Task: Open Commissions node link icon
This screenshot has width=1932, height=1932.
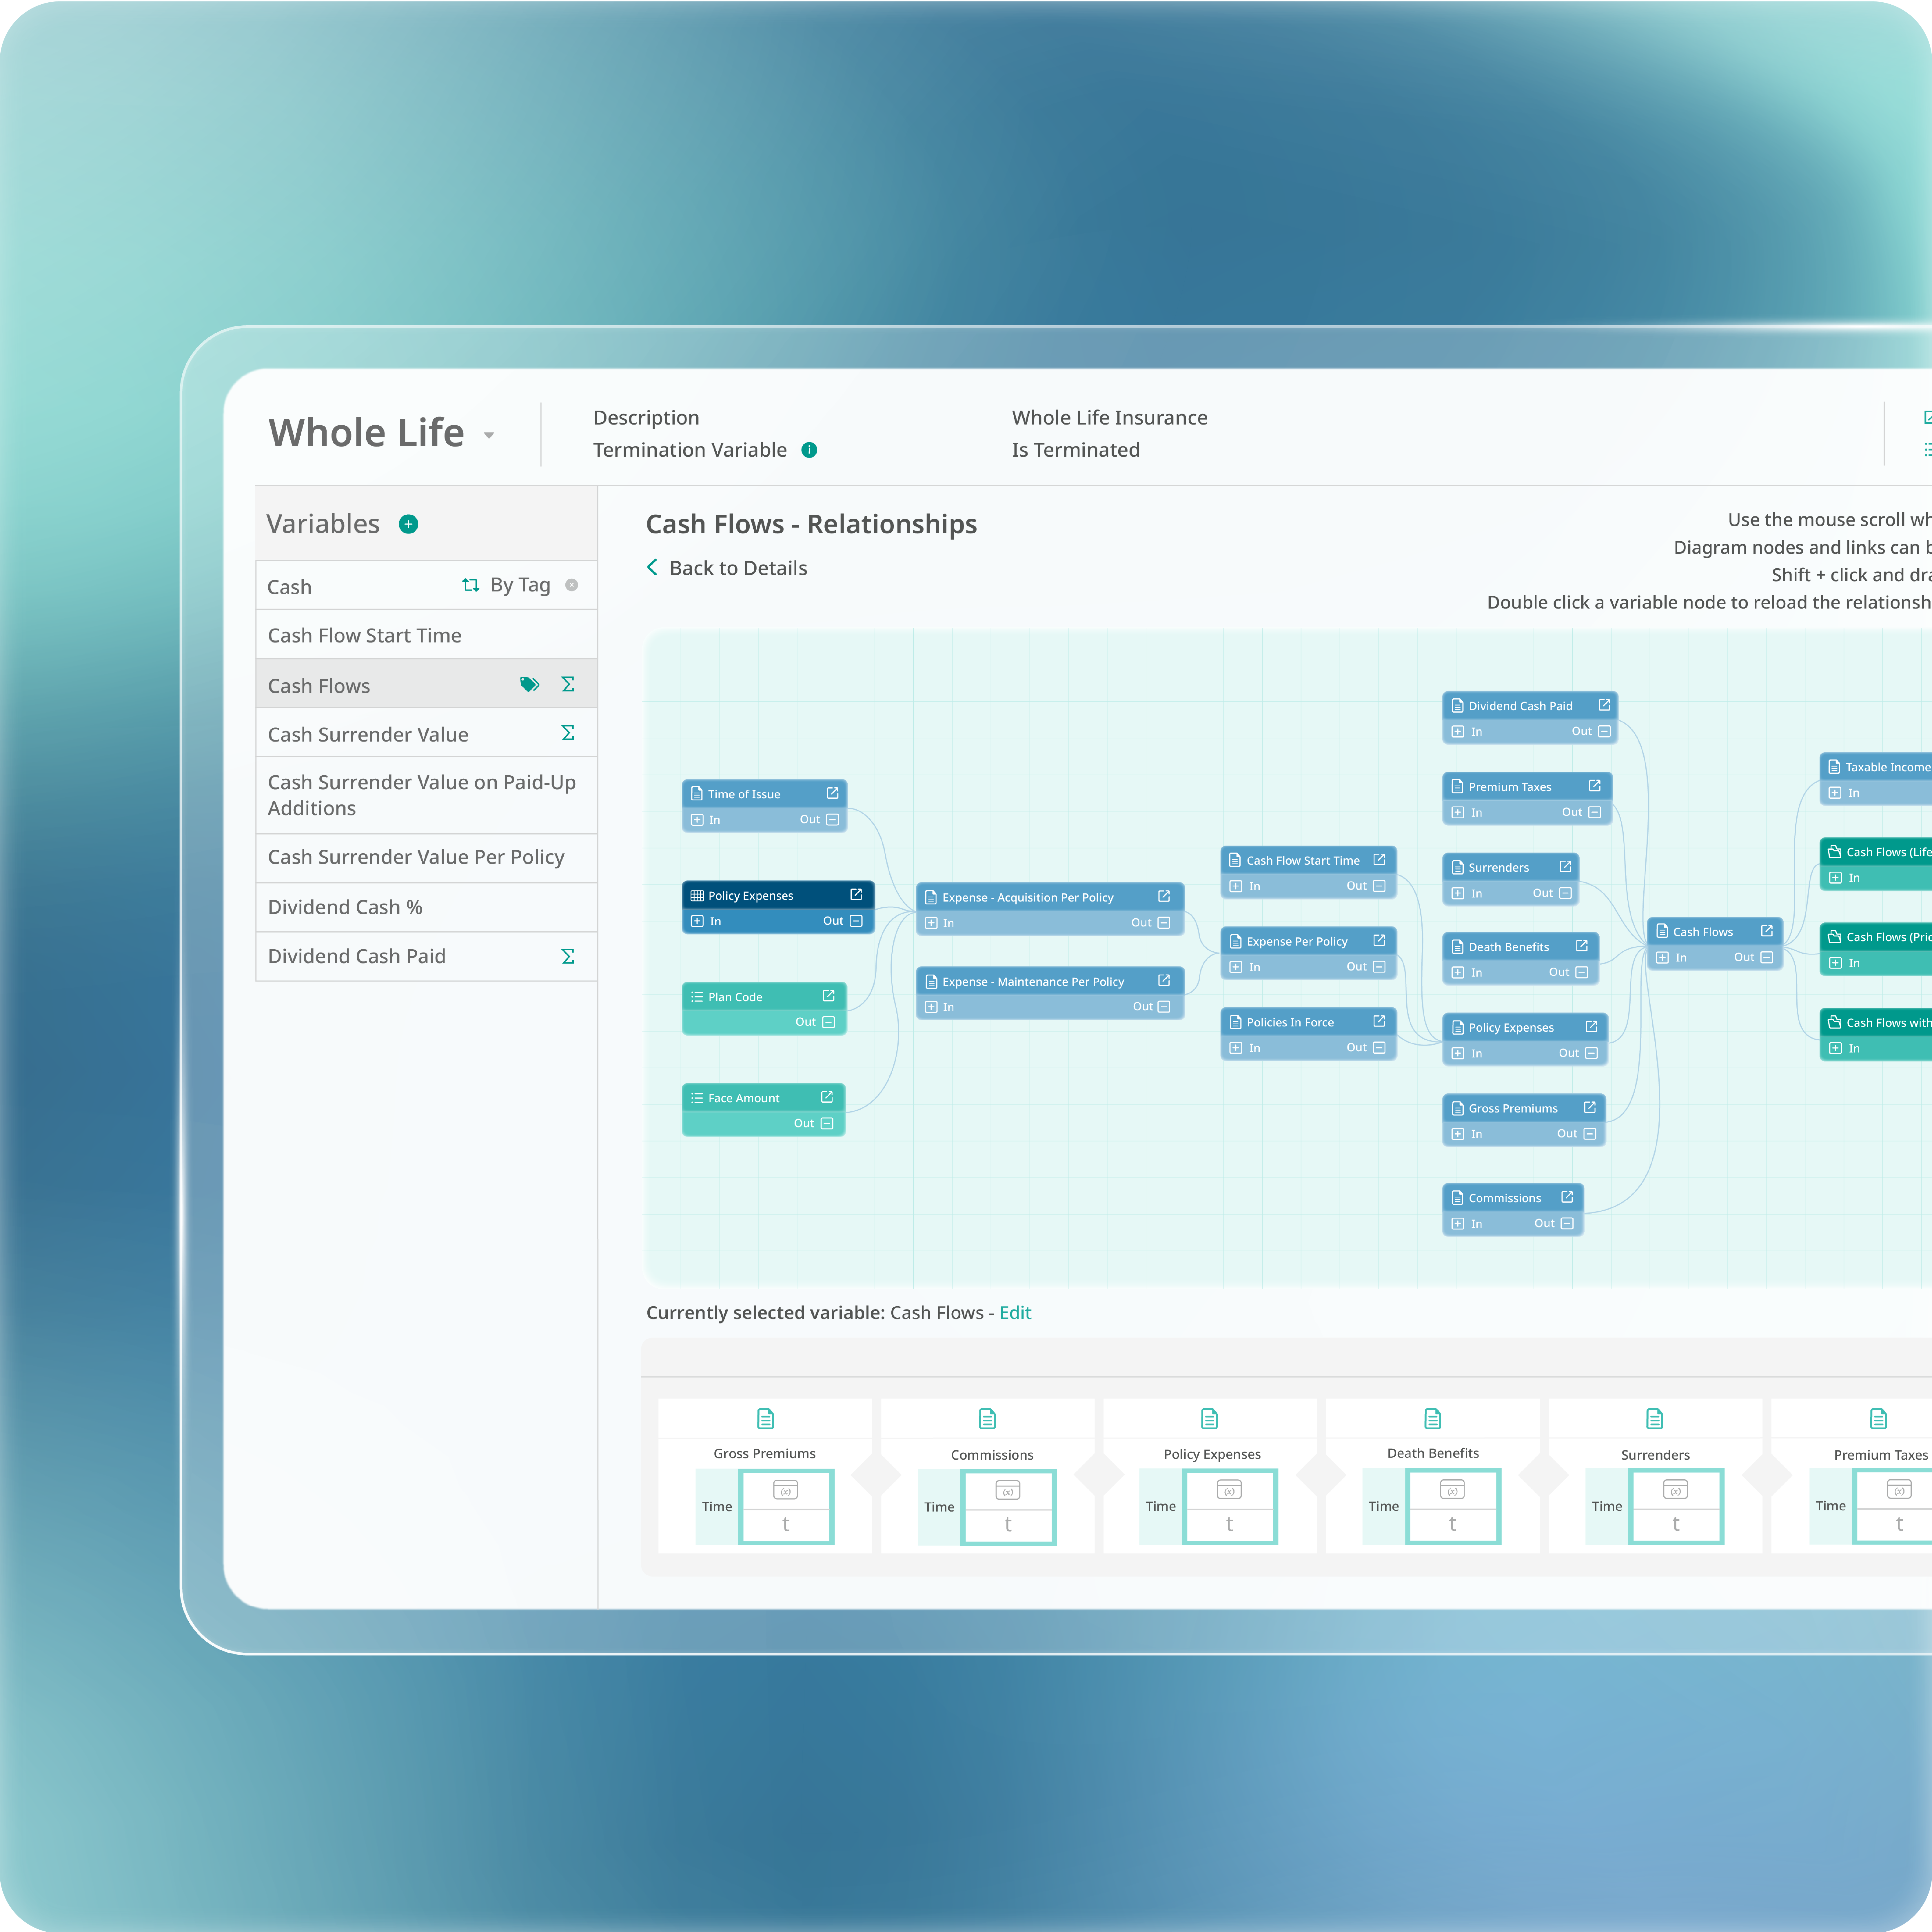Action: click(x=1567, y=1197)
